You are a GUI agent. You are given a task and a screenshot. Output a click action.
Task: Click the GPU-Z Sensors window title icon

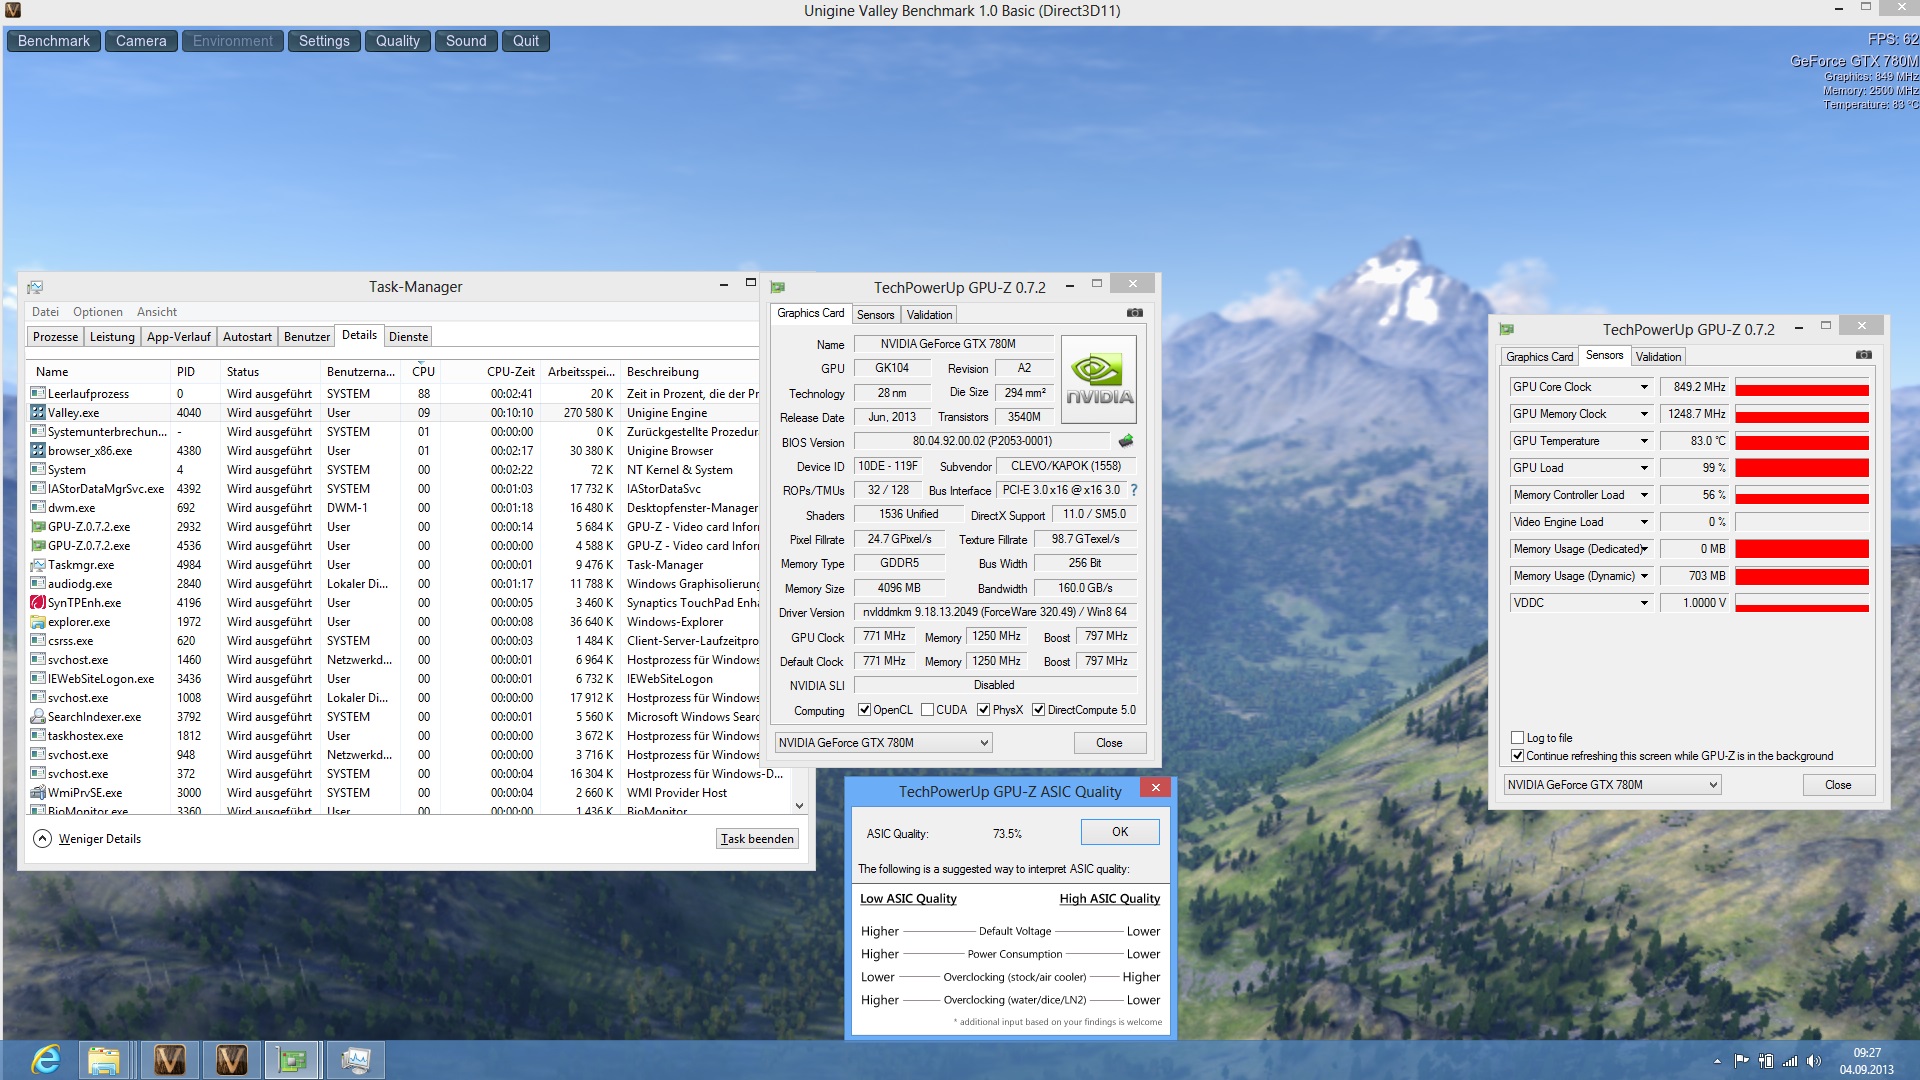click(1507, 329)
